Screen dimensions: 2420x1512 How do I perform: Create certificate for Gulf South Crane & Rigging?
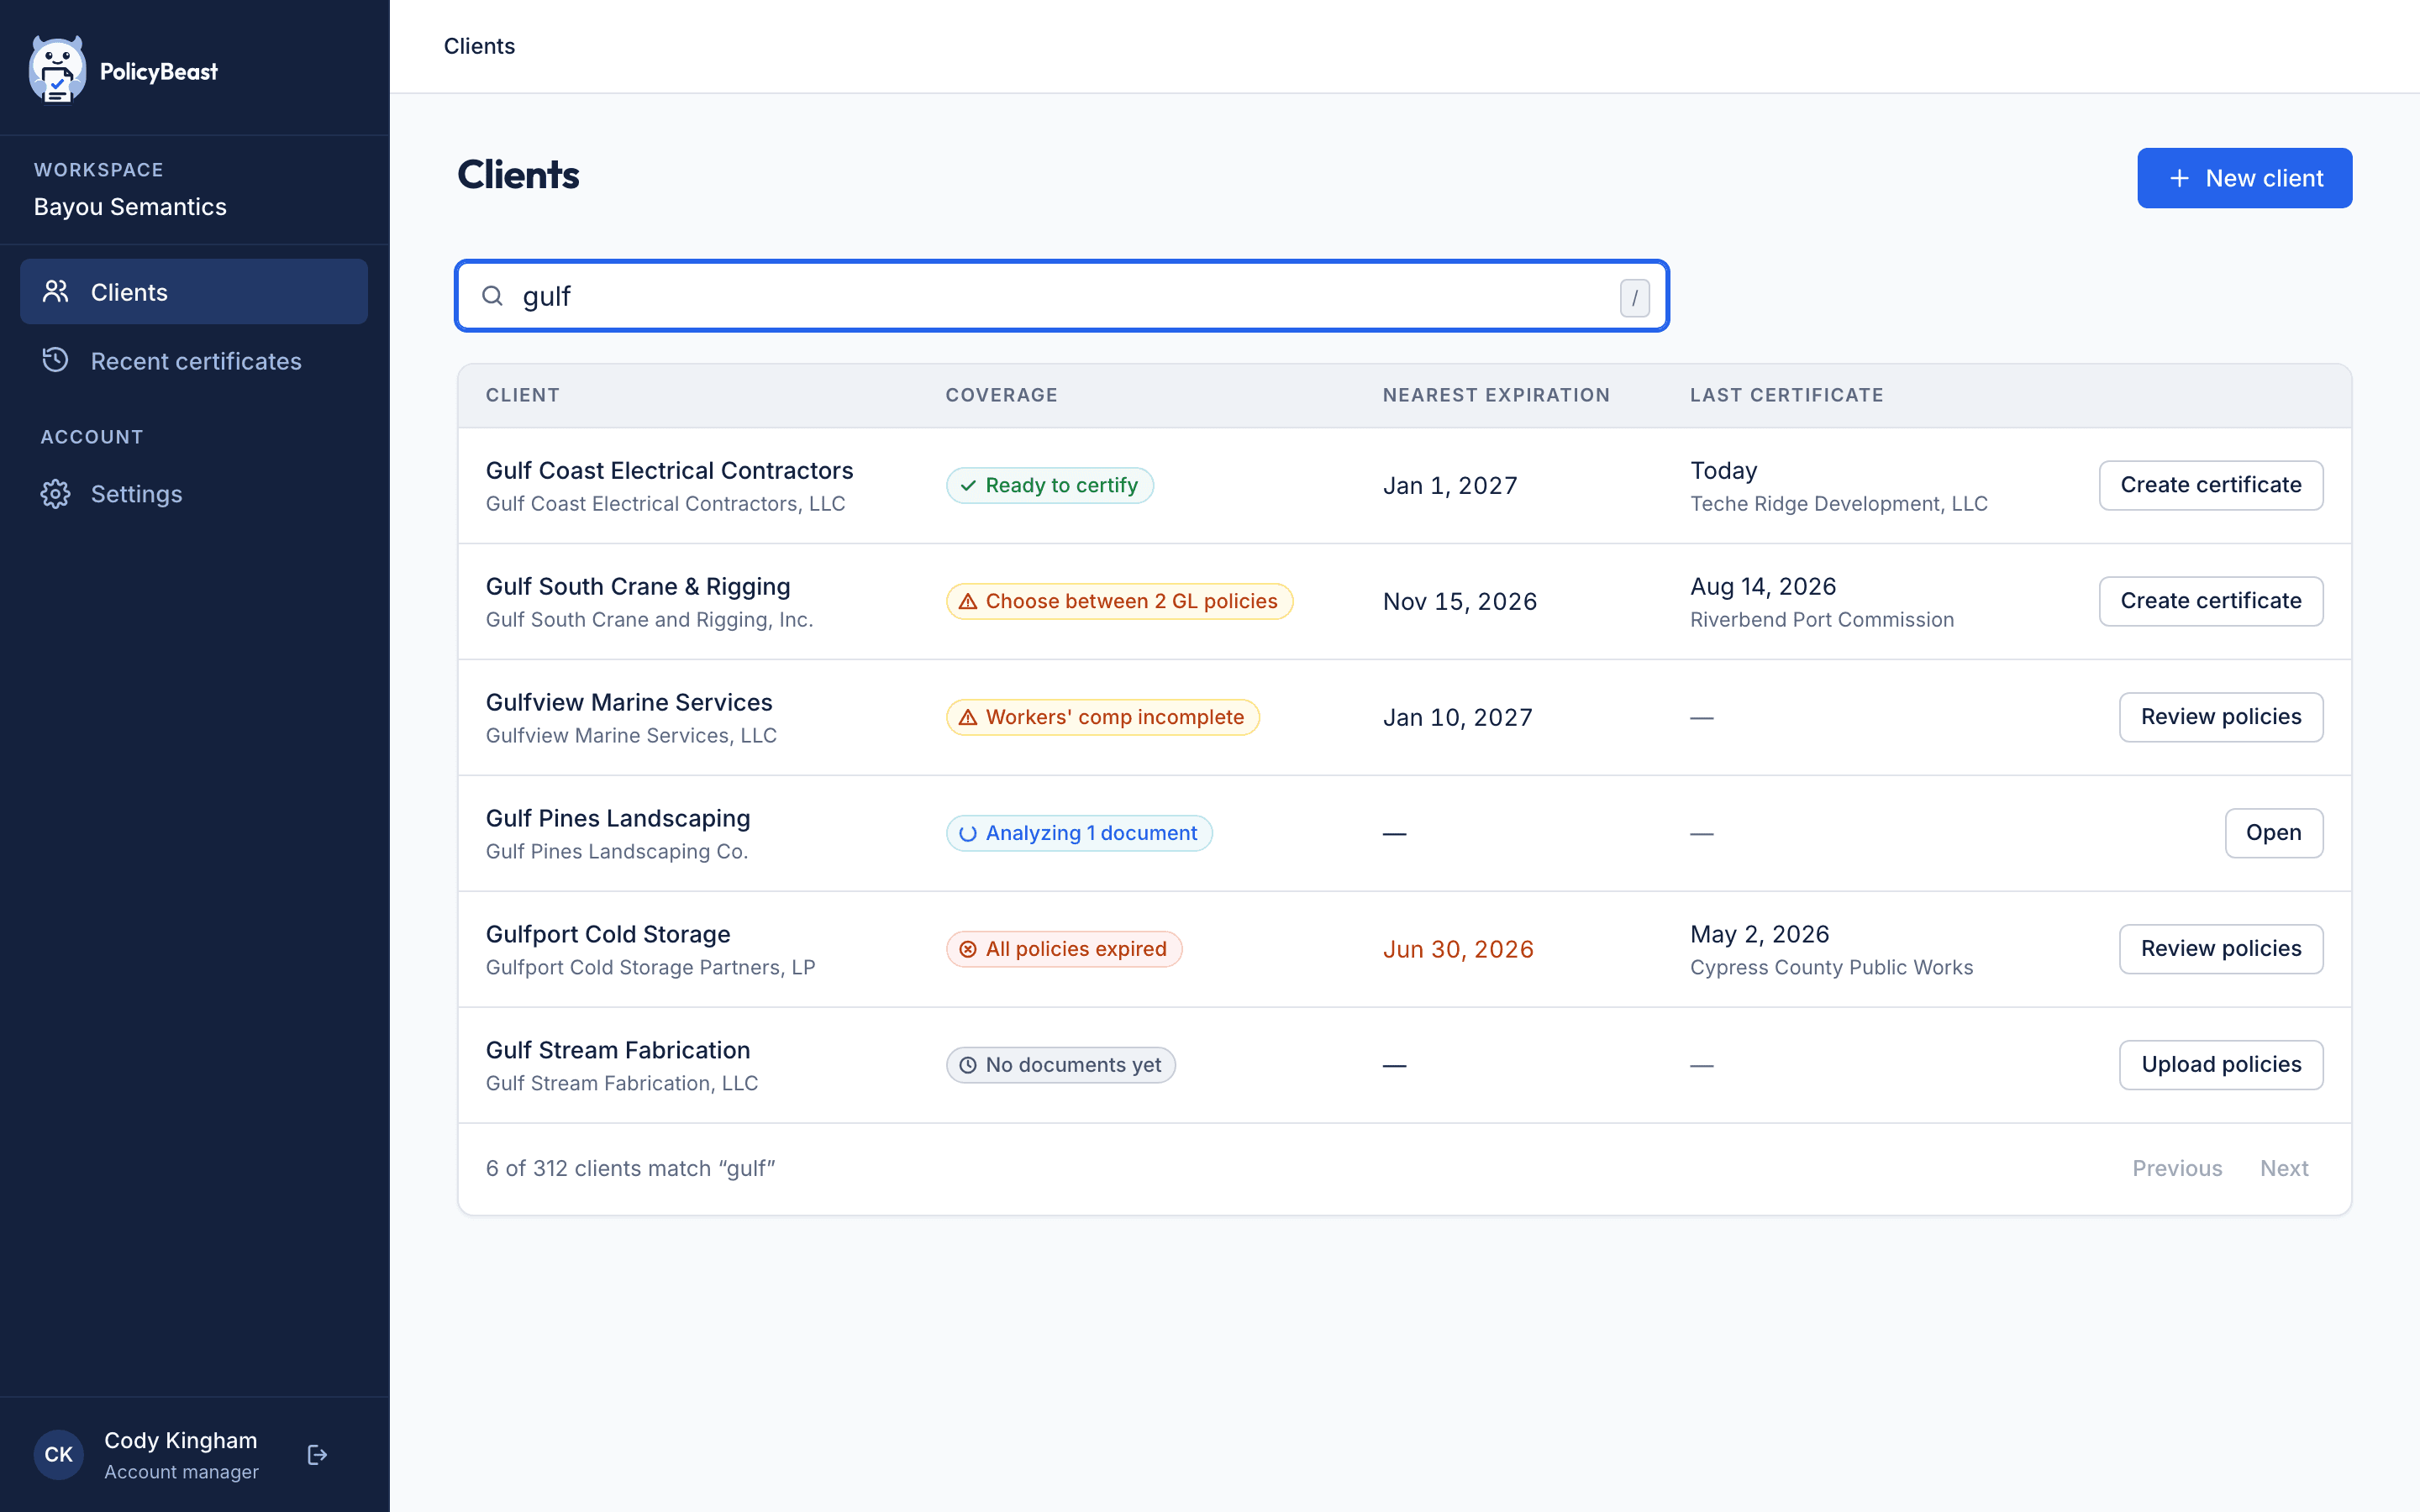click(x=2211, y=601)
